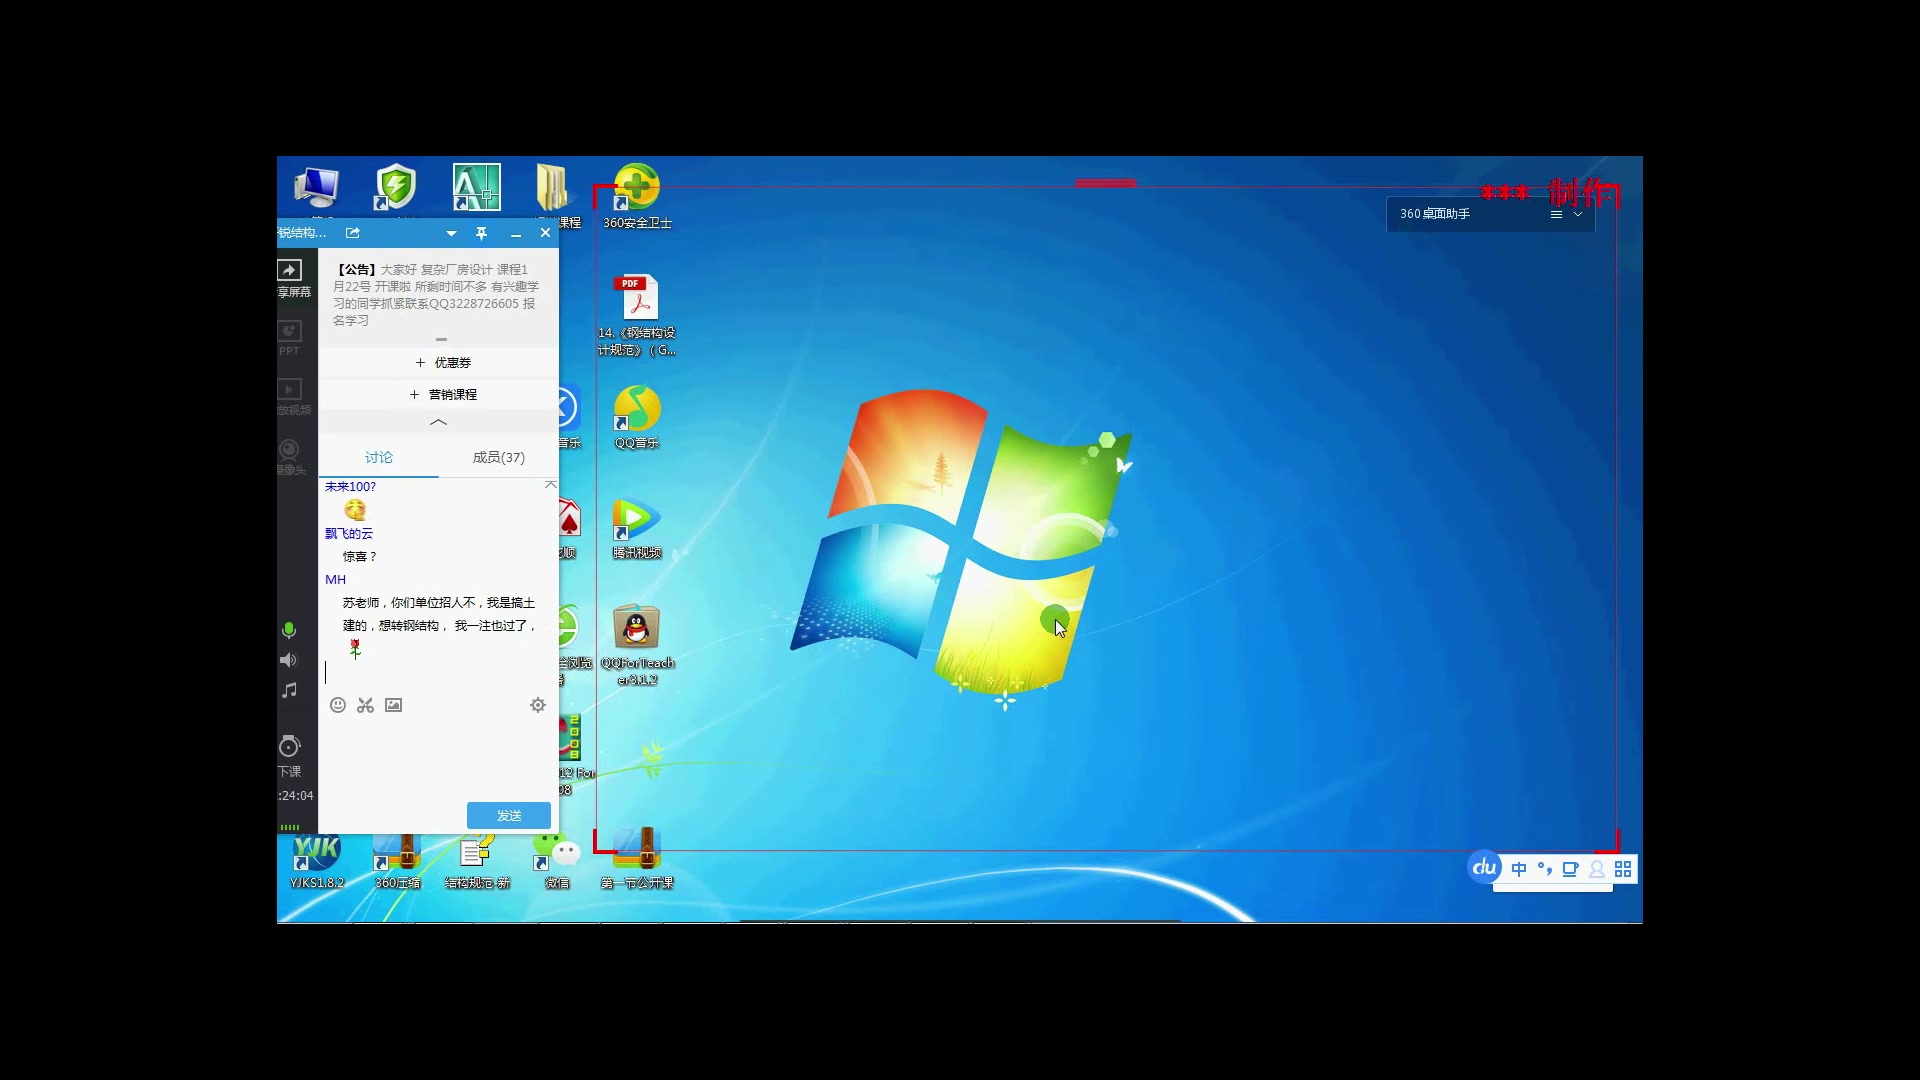The image size is (1920, 1080).
Task: Switch input language with 中 button
Action: coord(1519,869)
